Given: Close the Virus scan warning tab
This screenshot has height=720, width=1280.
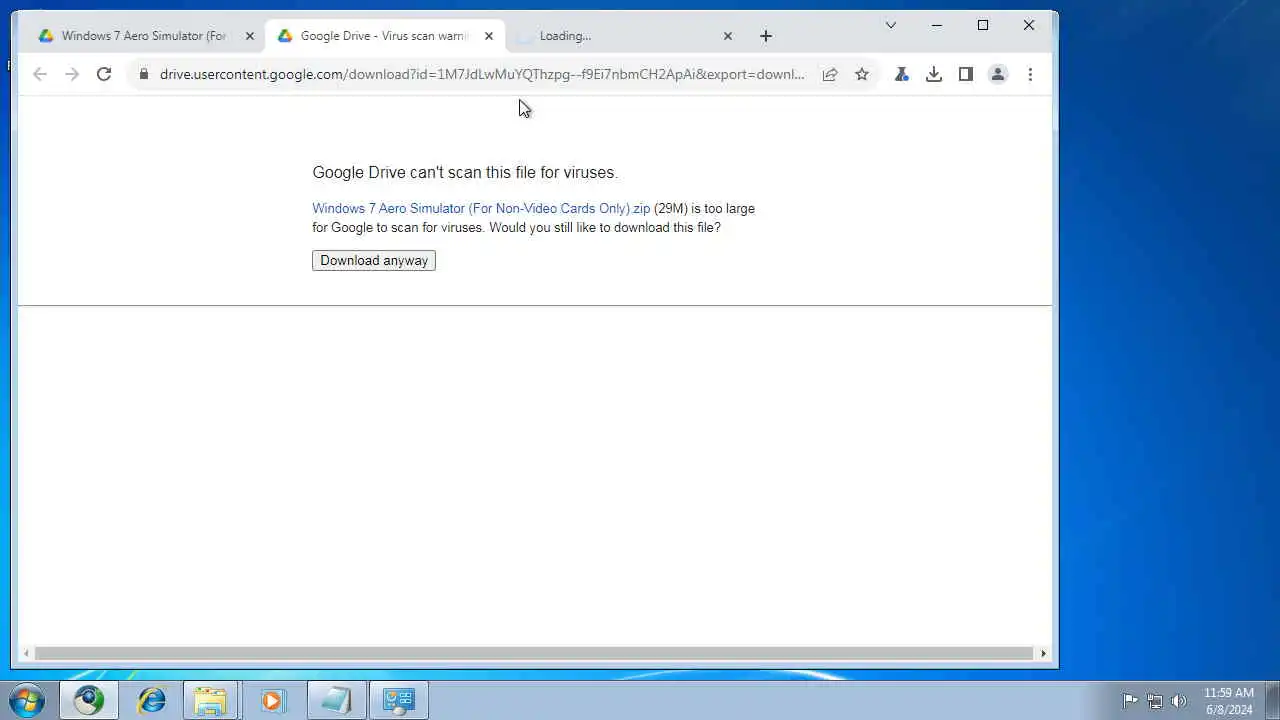Looking at the screenshot, I should point(489,36).
